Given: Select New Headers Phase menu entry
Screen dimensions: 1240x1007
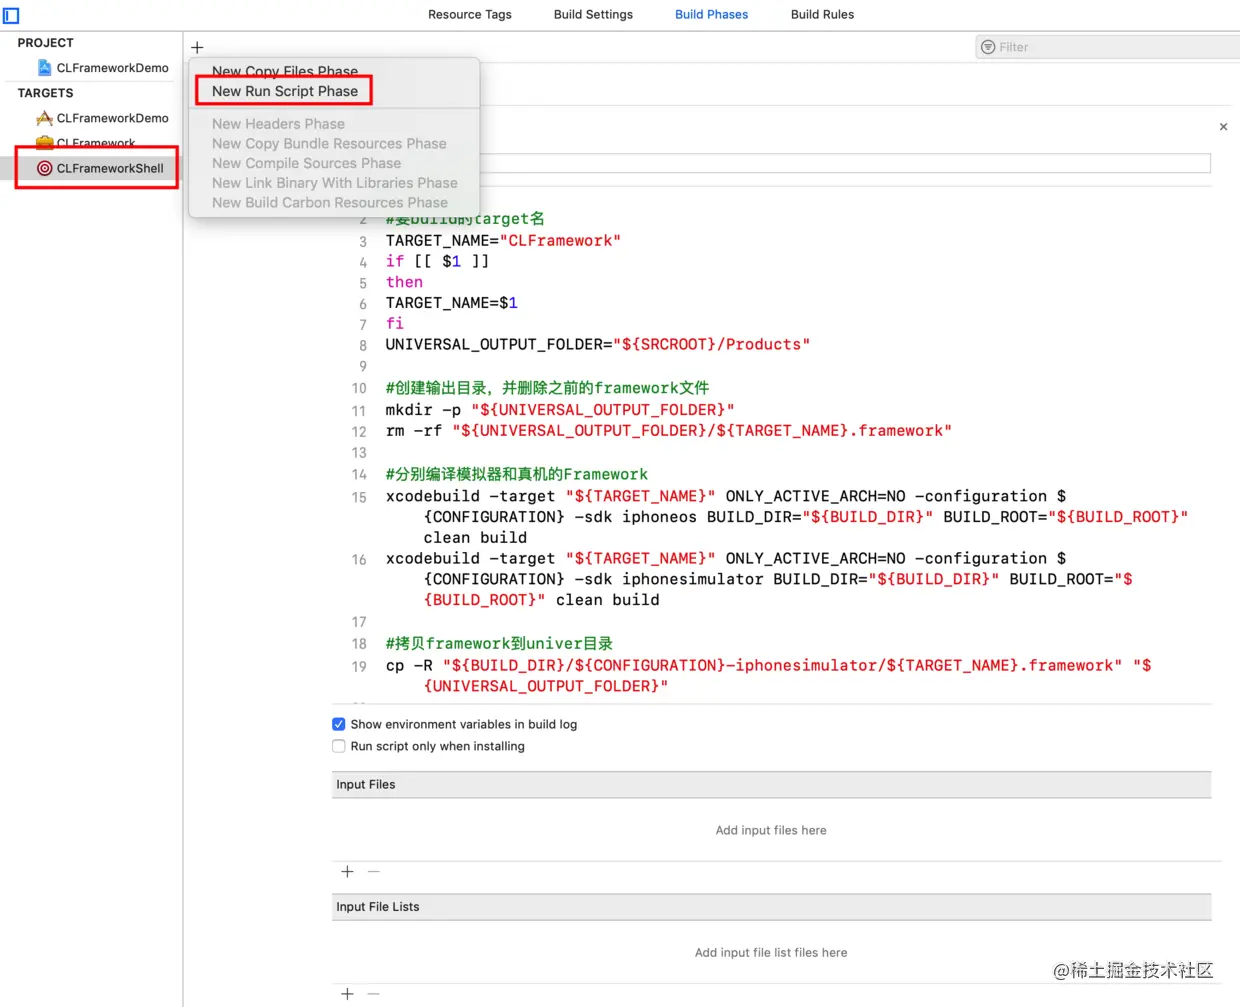Looking at the screenshot, I should (x=278, y=124).
